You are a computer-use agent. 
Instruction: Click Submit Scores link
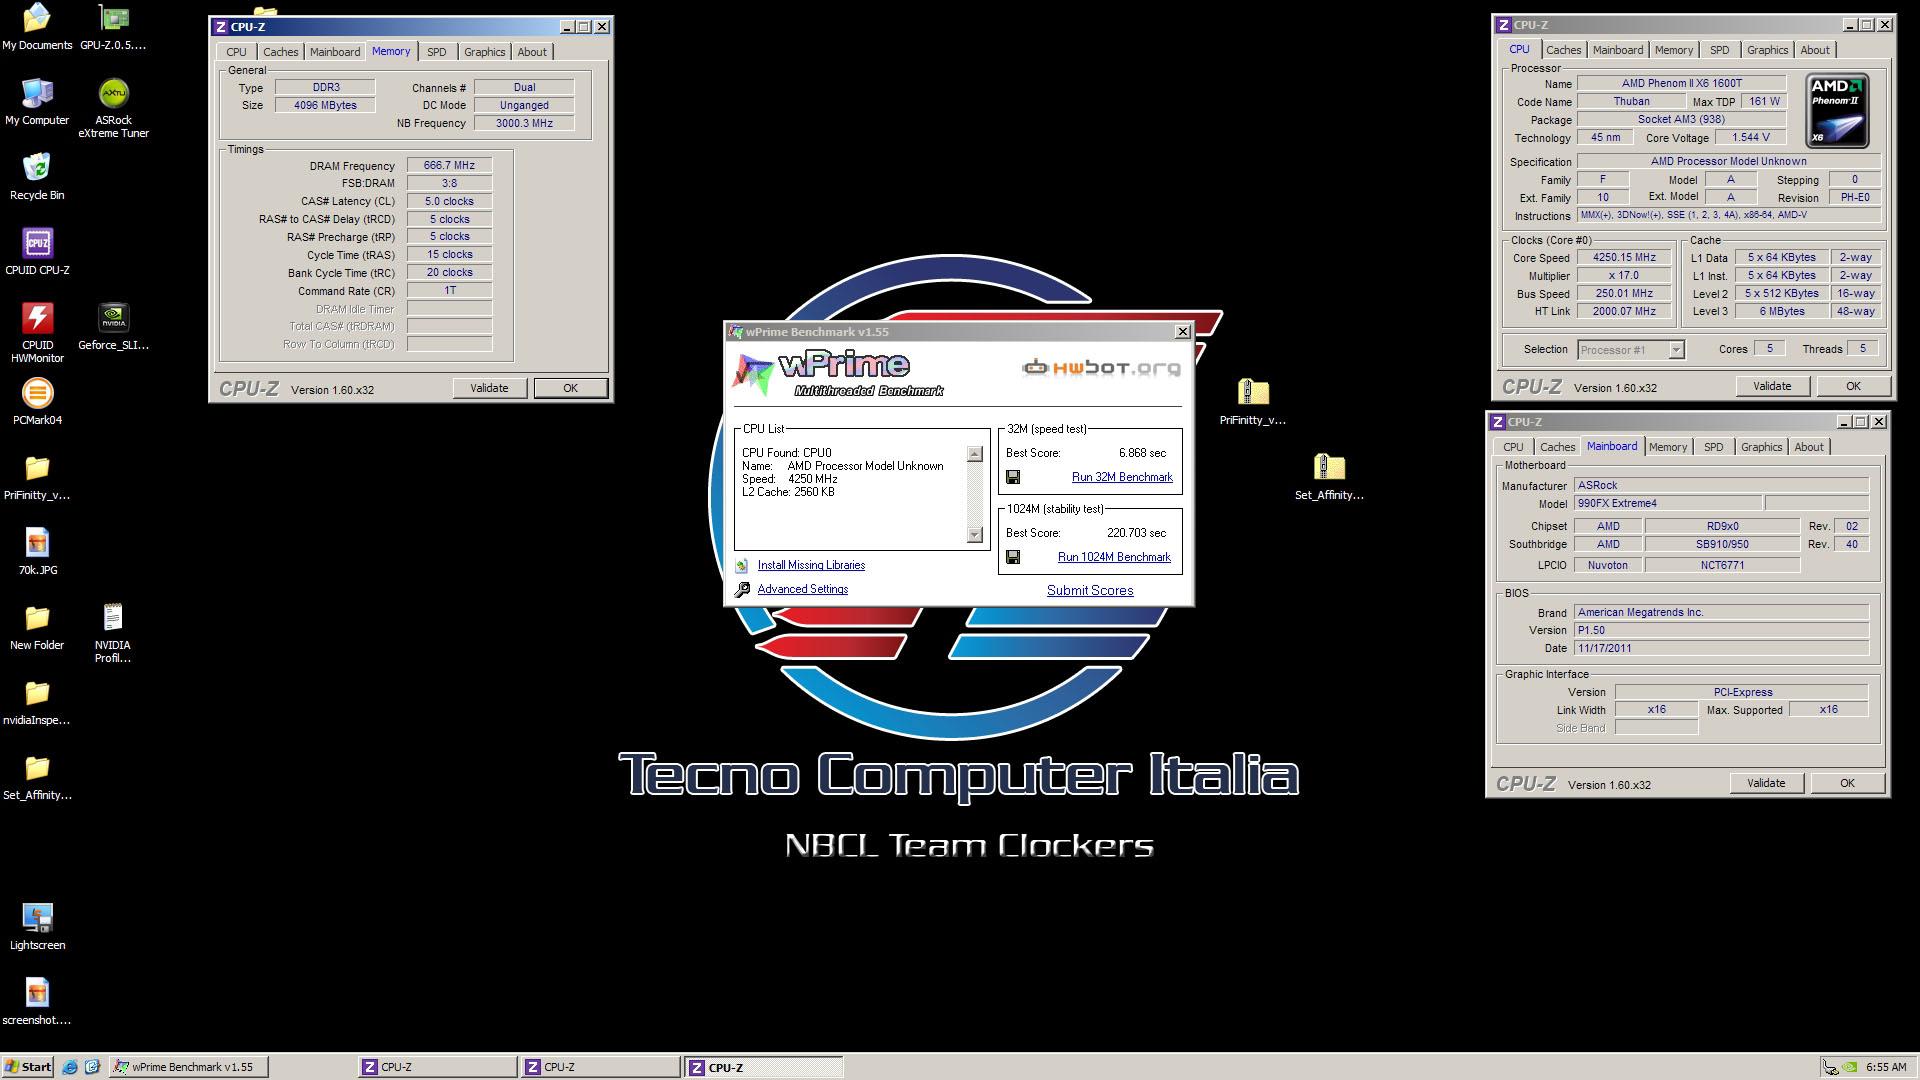point(1090,591)
